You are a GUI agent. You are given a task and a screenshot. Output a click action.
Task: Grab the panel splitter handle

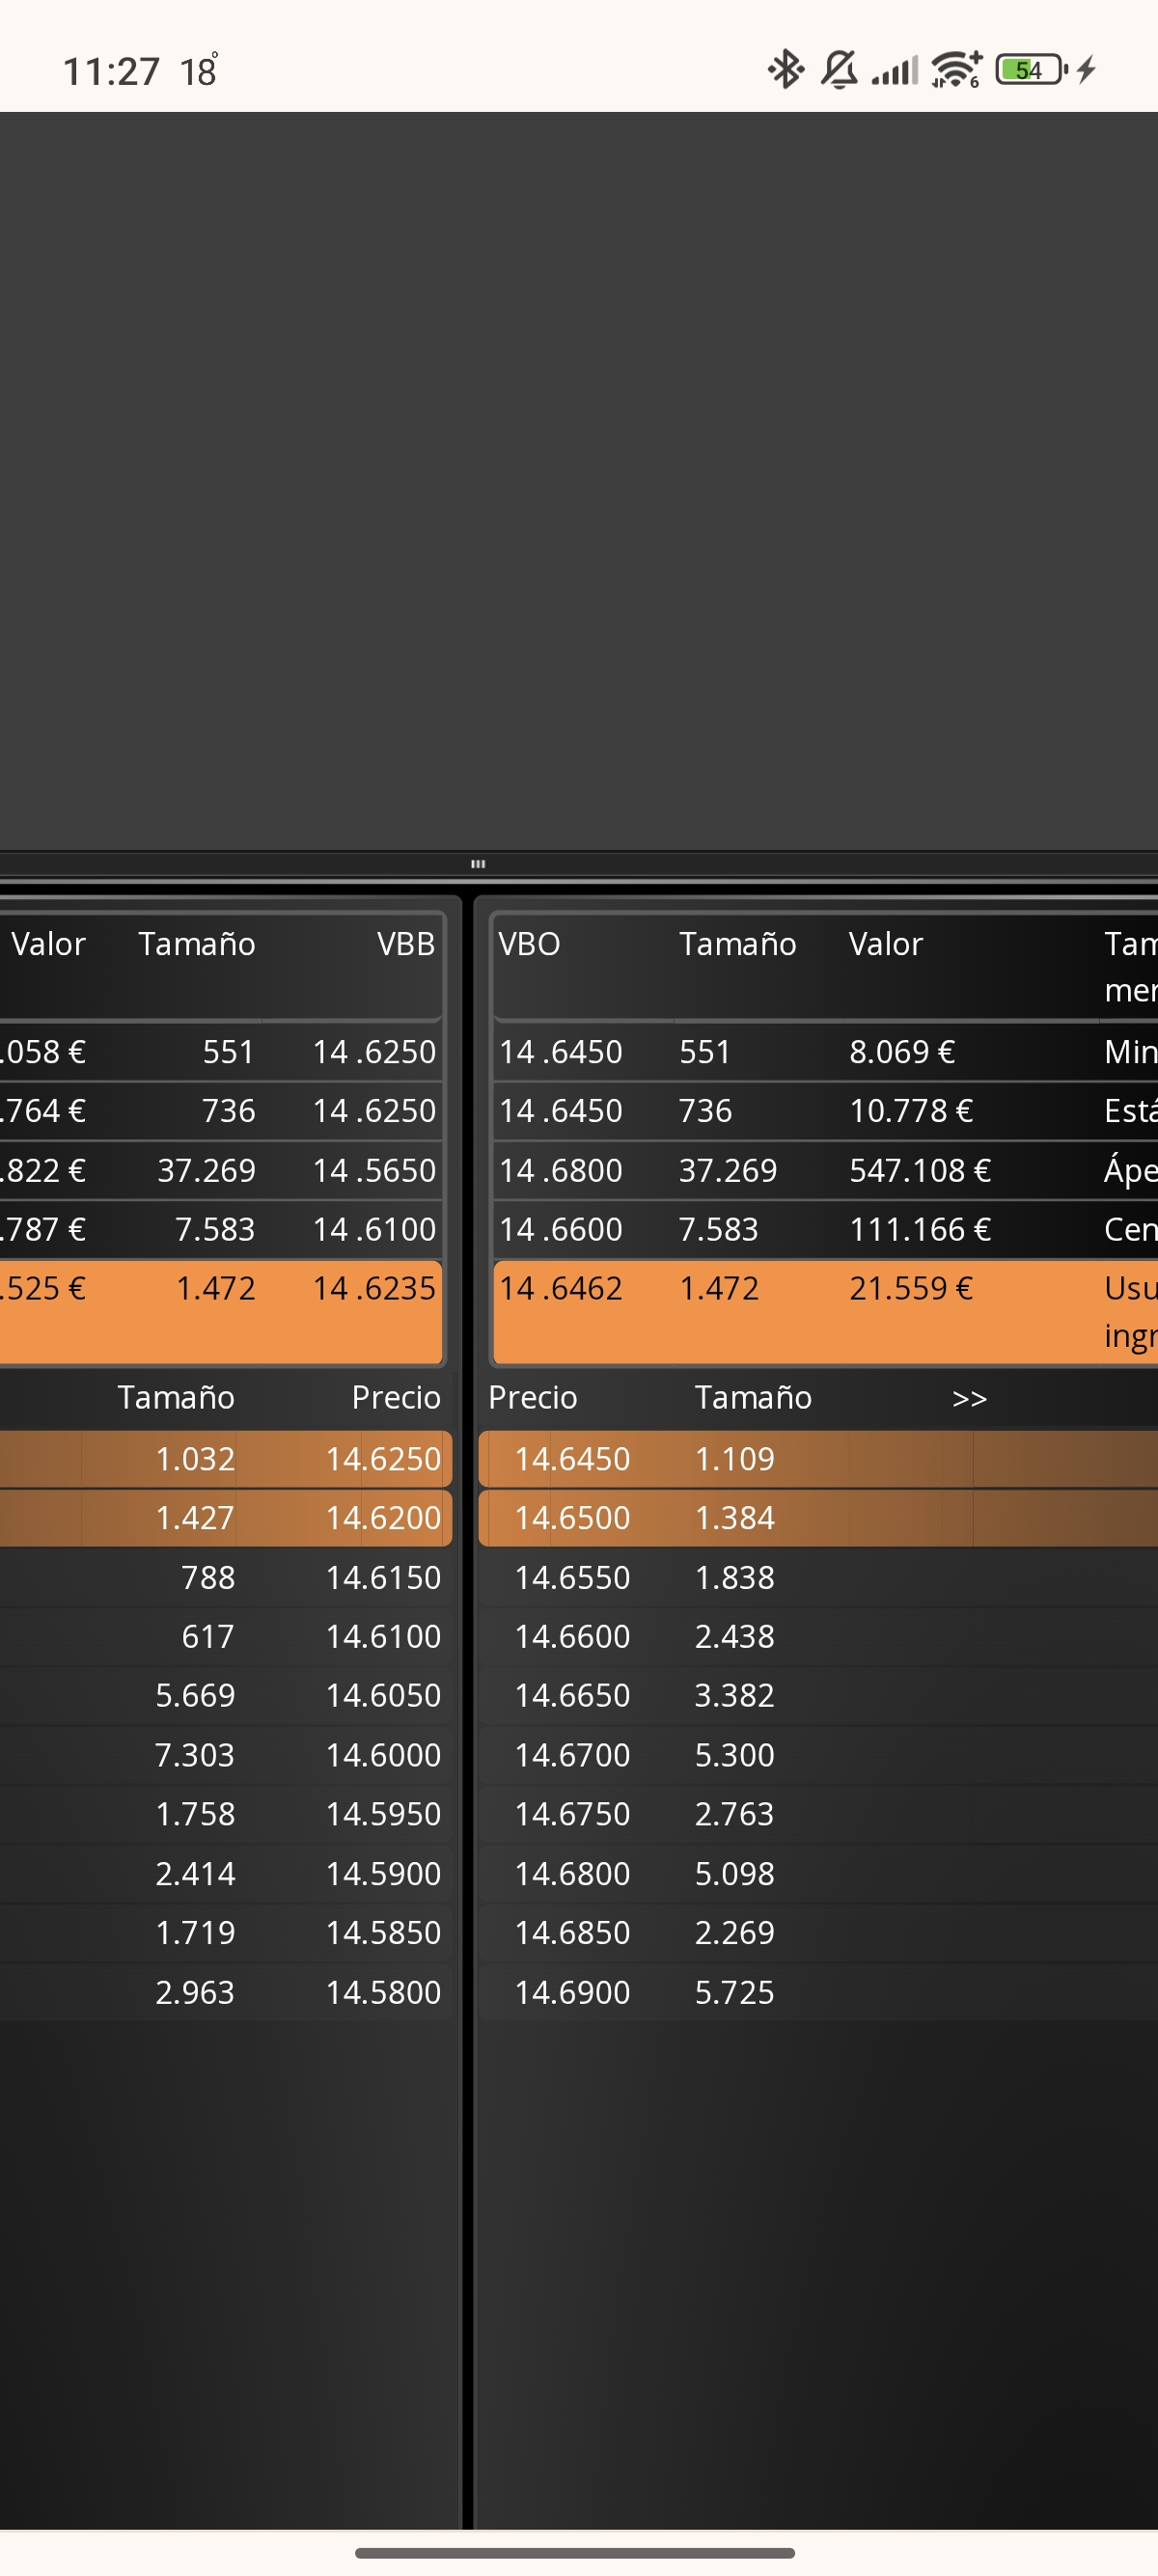[478, 864]
